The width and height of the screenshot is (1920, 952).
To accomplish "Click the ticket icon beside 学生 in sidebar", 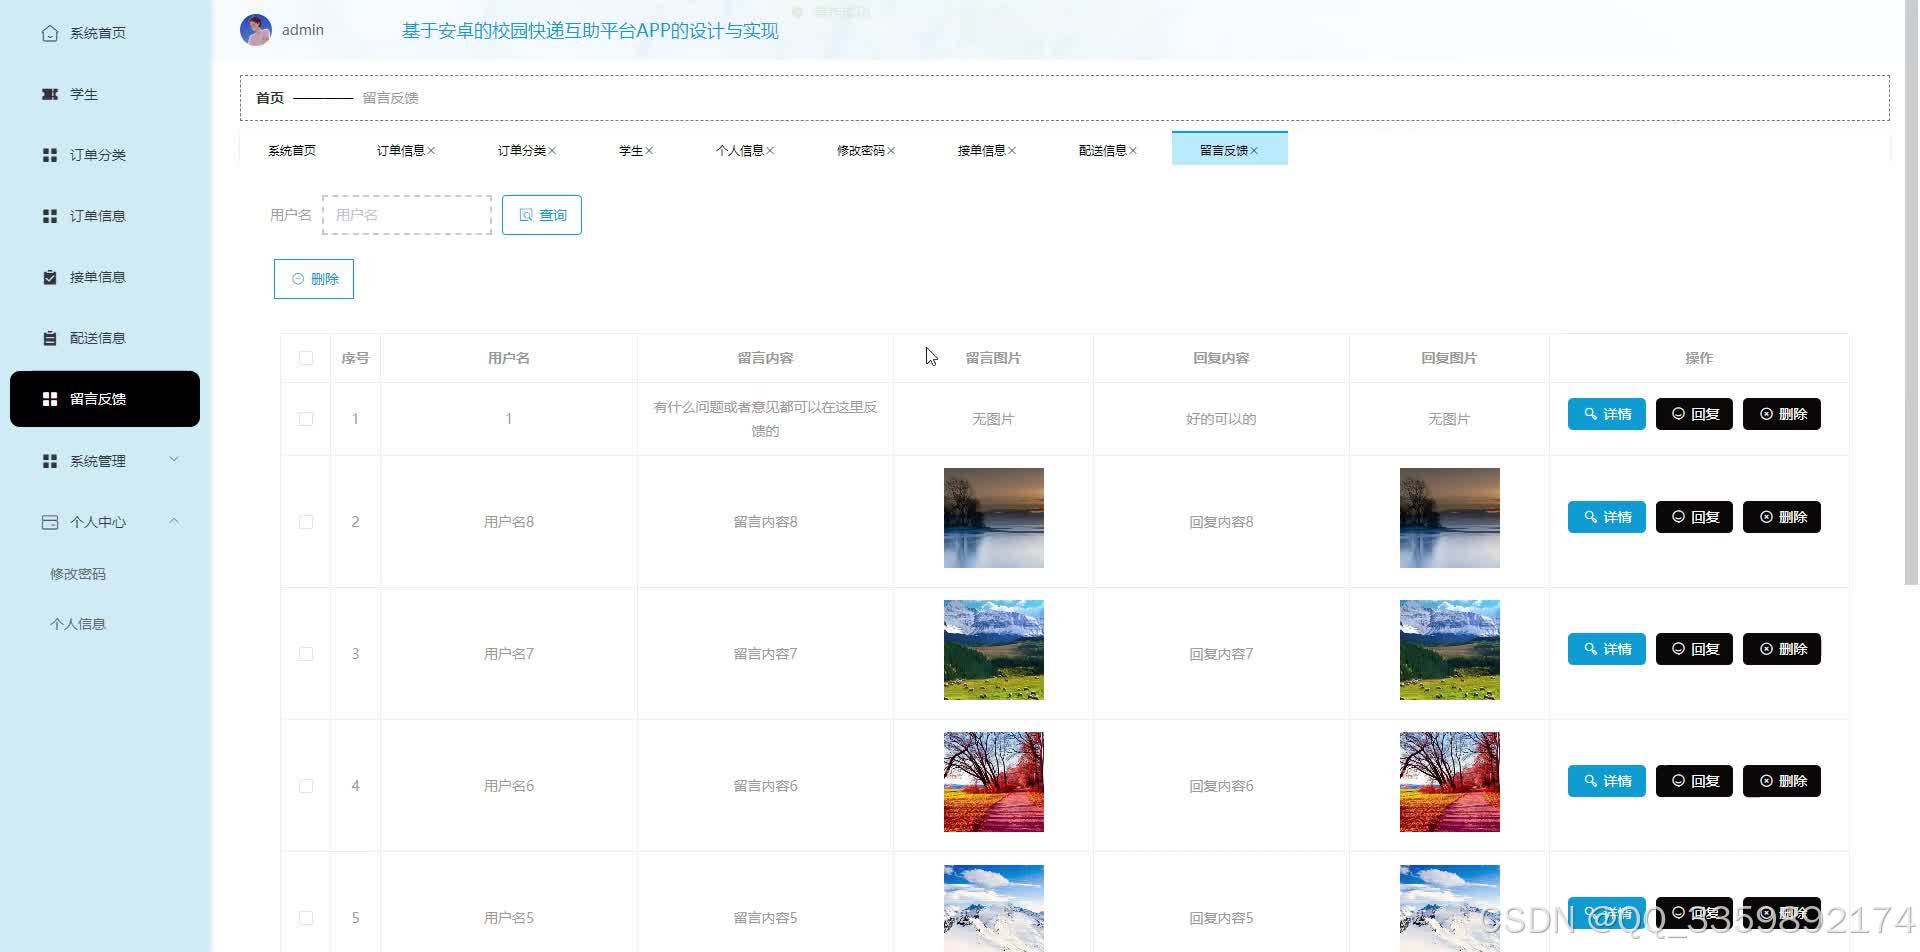I will [x=50, y=94].
